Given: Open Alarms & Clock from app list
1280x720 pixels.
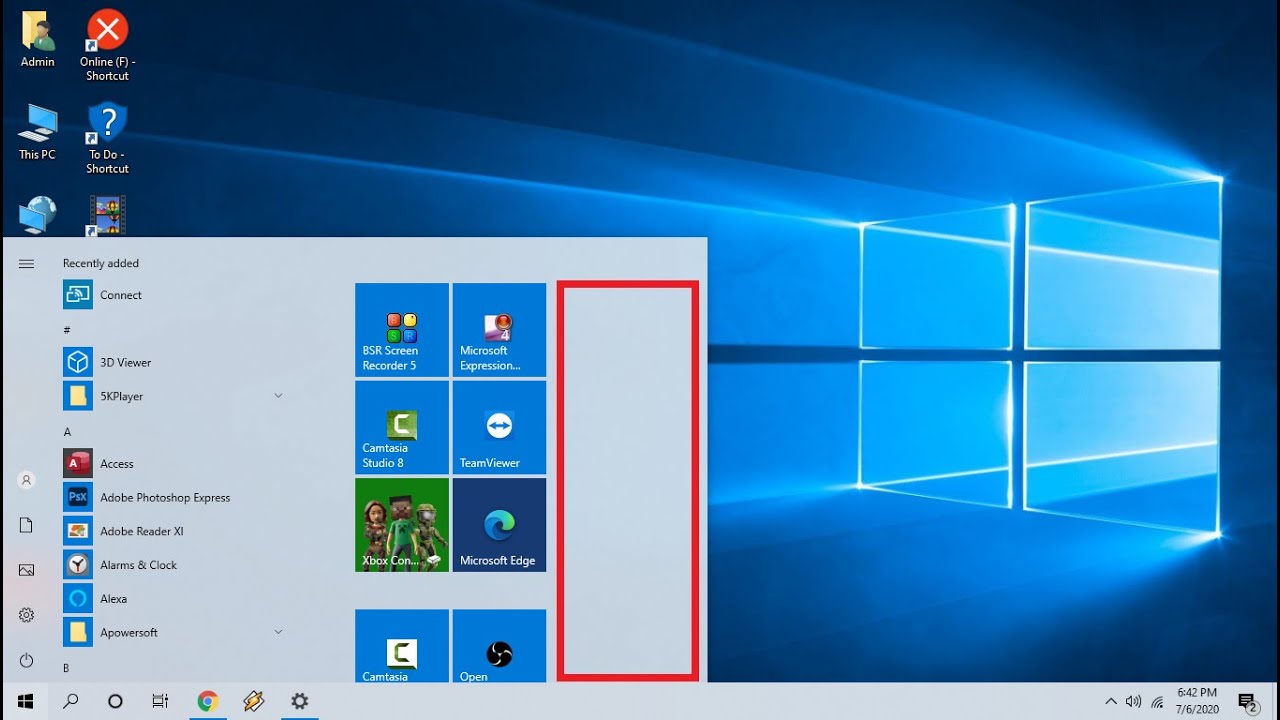Looking at the screenshot, I should pos(138,565).
